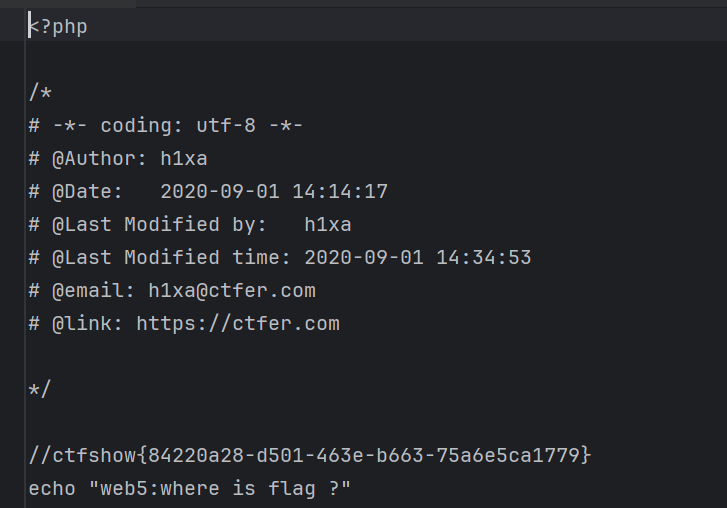727x508 pixels.
Task: Click the ctfshow flag comment line
Action: tap(310, 456)
